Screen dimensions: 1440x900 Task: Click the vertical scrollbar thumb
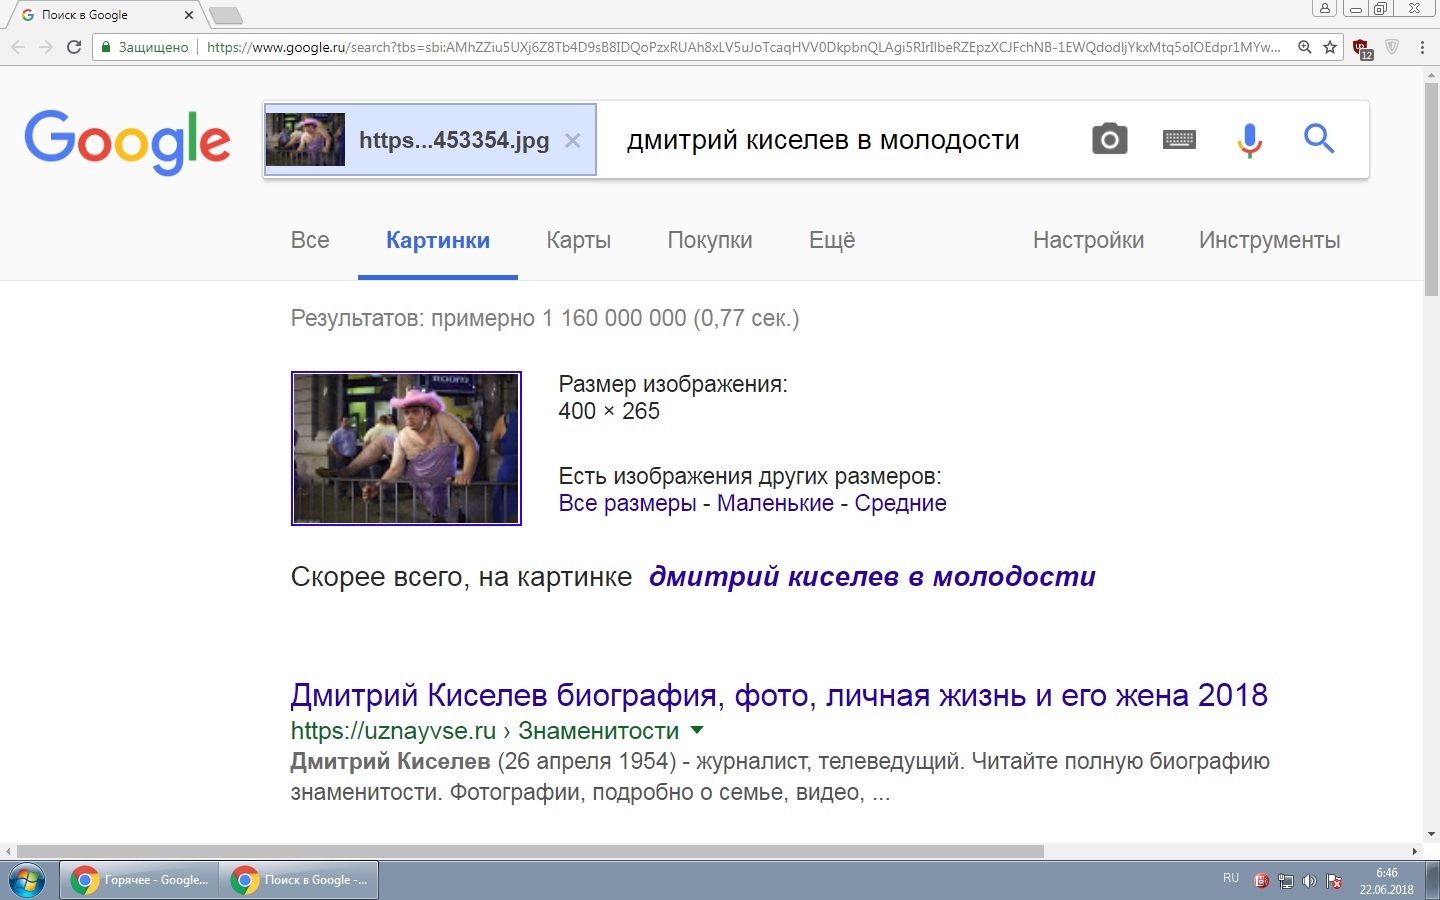[1431, 188]
